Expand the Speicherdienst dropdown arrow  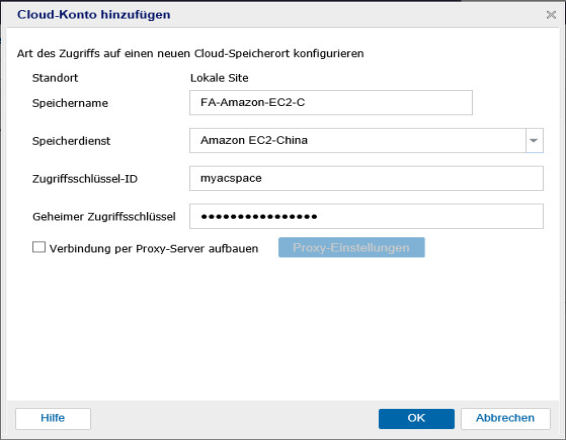[534, 140]
